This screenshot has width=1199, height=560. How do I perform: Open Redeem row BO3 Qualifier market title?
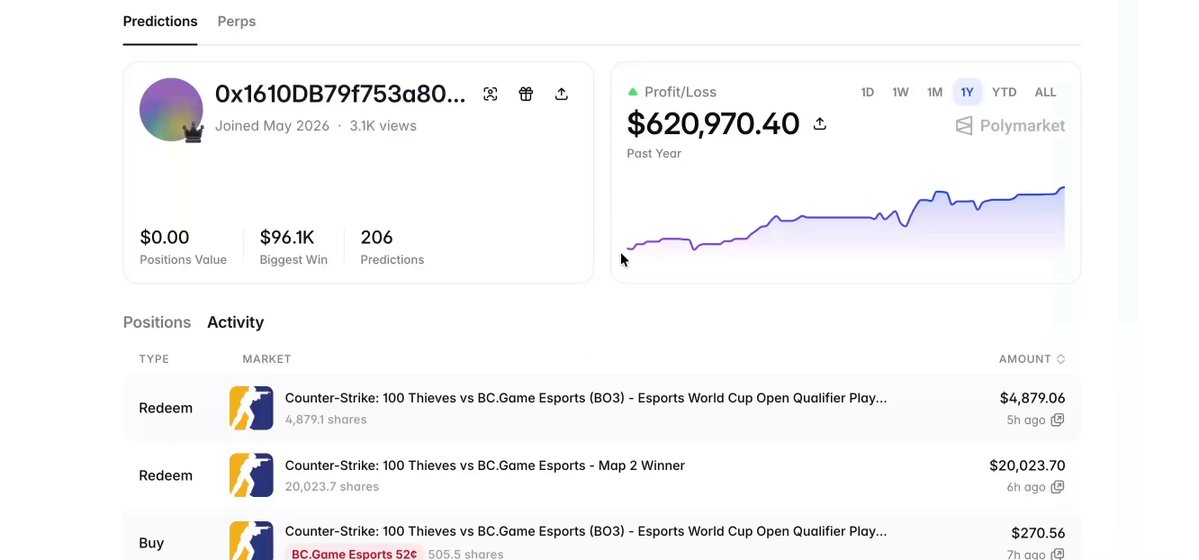(x=586, y=398)
